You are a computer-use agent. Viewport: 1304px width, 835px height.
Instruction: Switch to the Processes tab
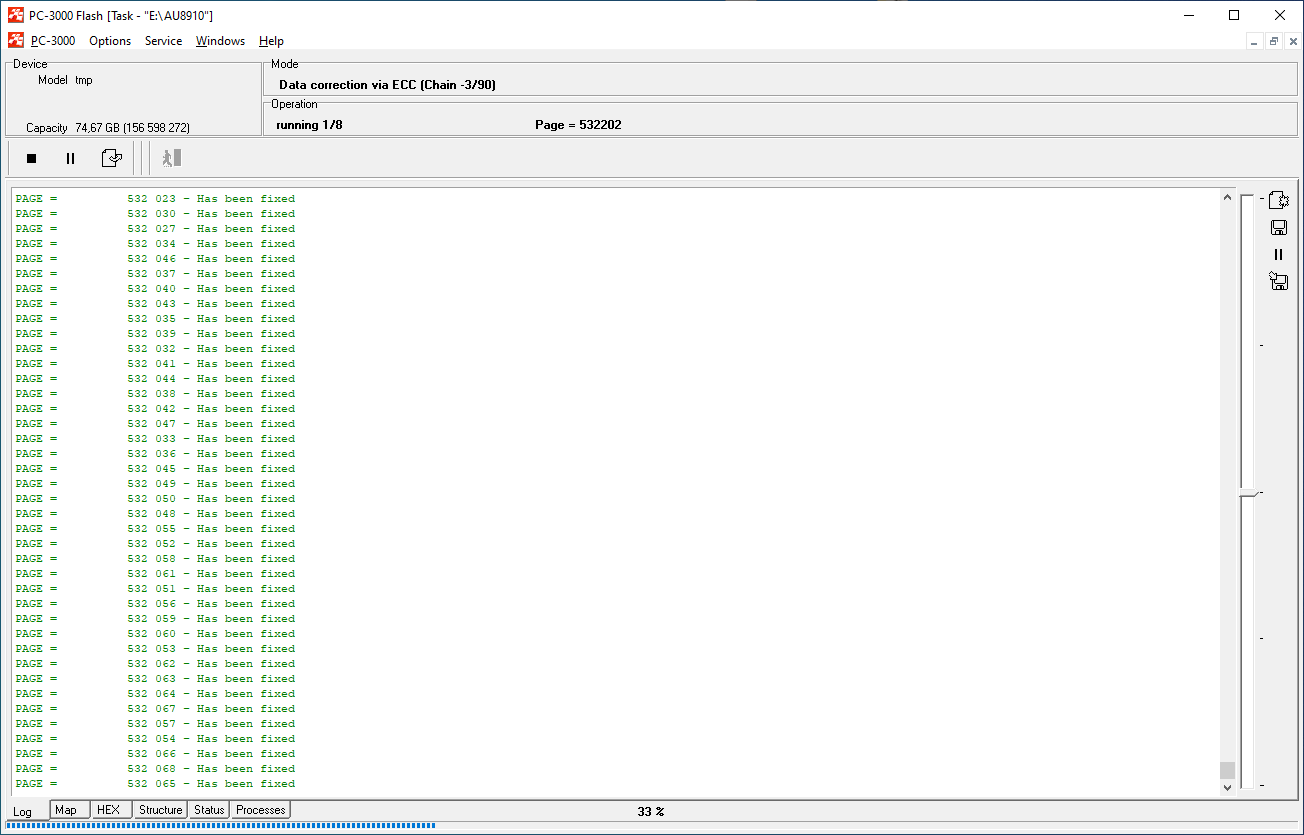[261, 810]
